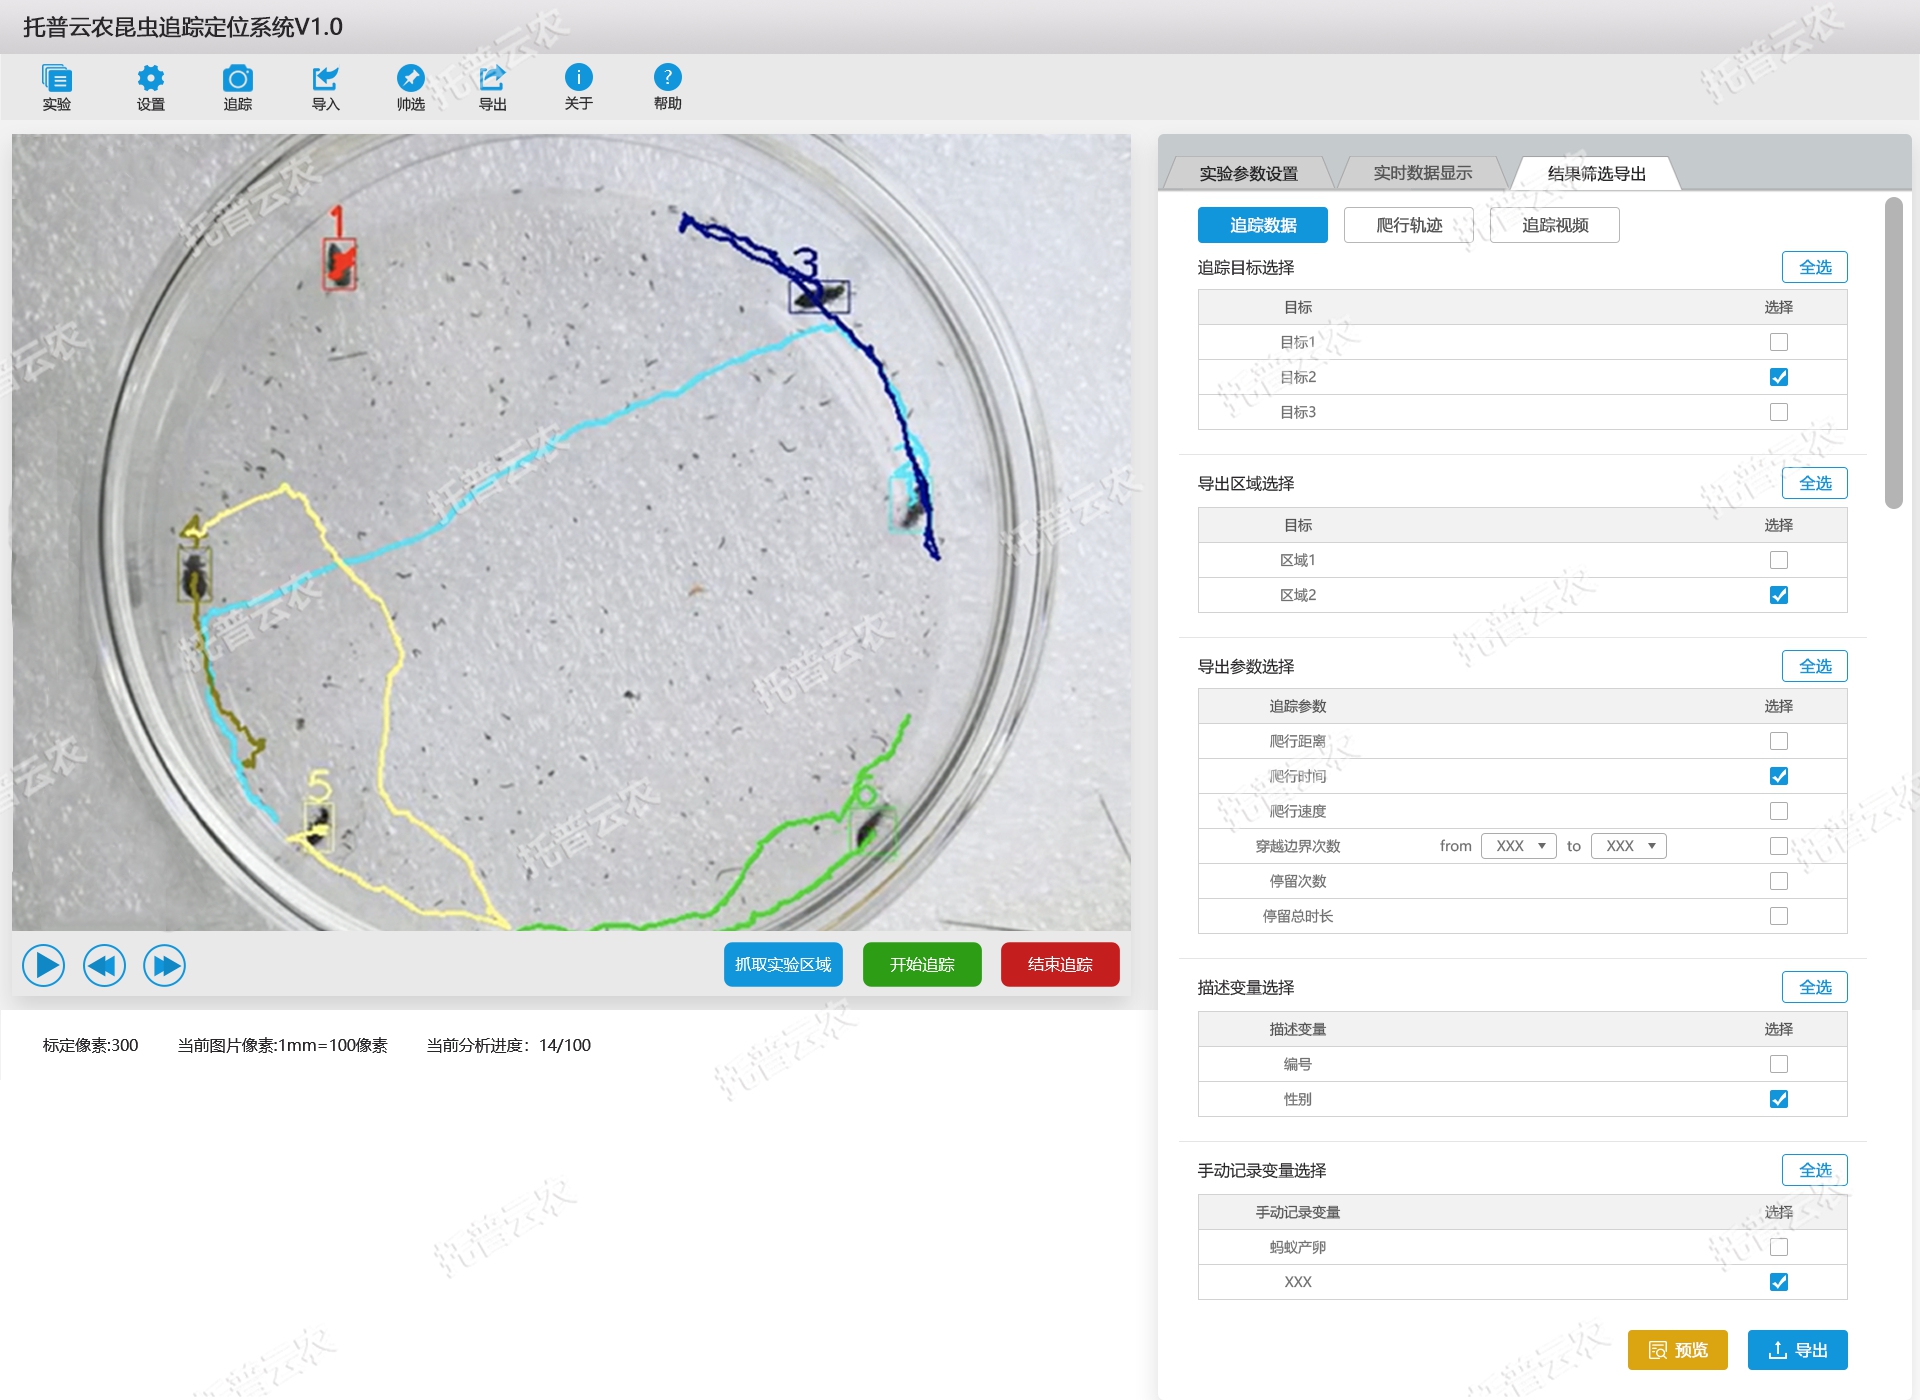Click the yellow 预览 preview button
This screenshot has width=1920, height=1400.
[1677, 1350]
